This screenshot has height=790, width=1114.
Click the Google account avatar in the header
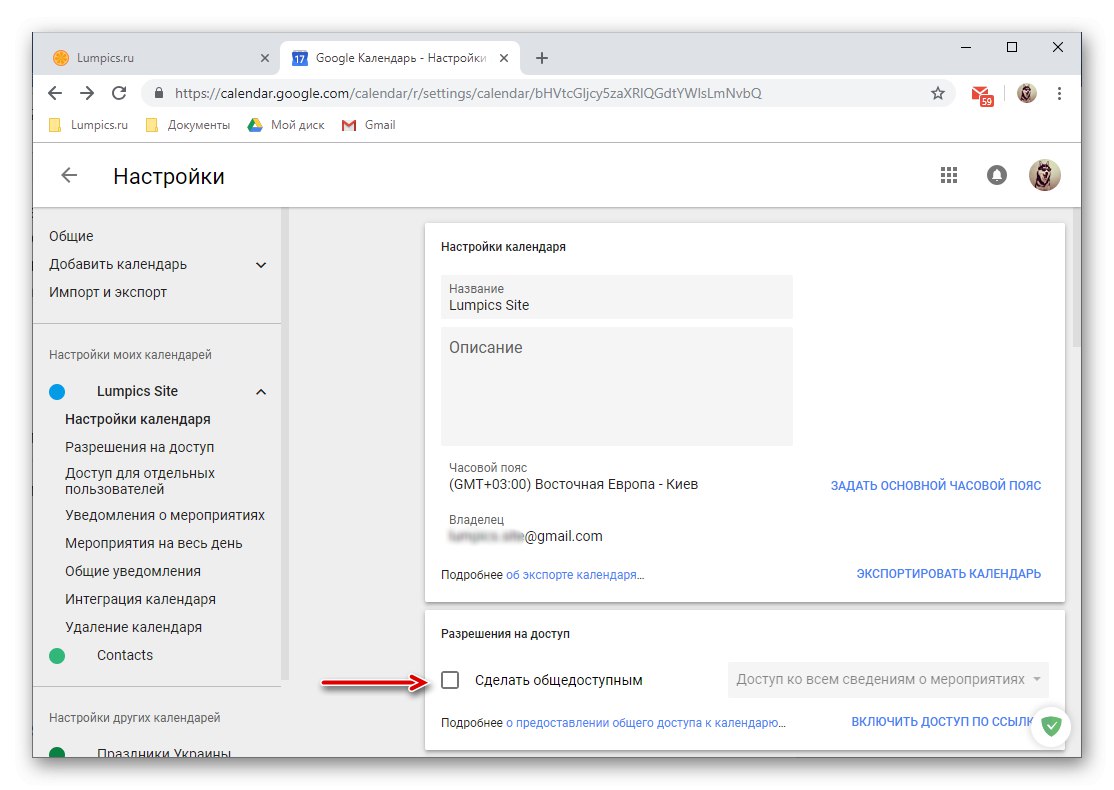pyautogui.click(x=1044, y=174)
